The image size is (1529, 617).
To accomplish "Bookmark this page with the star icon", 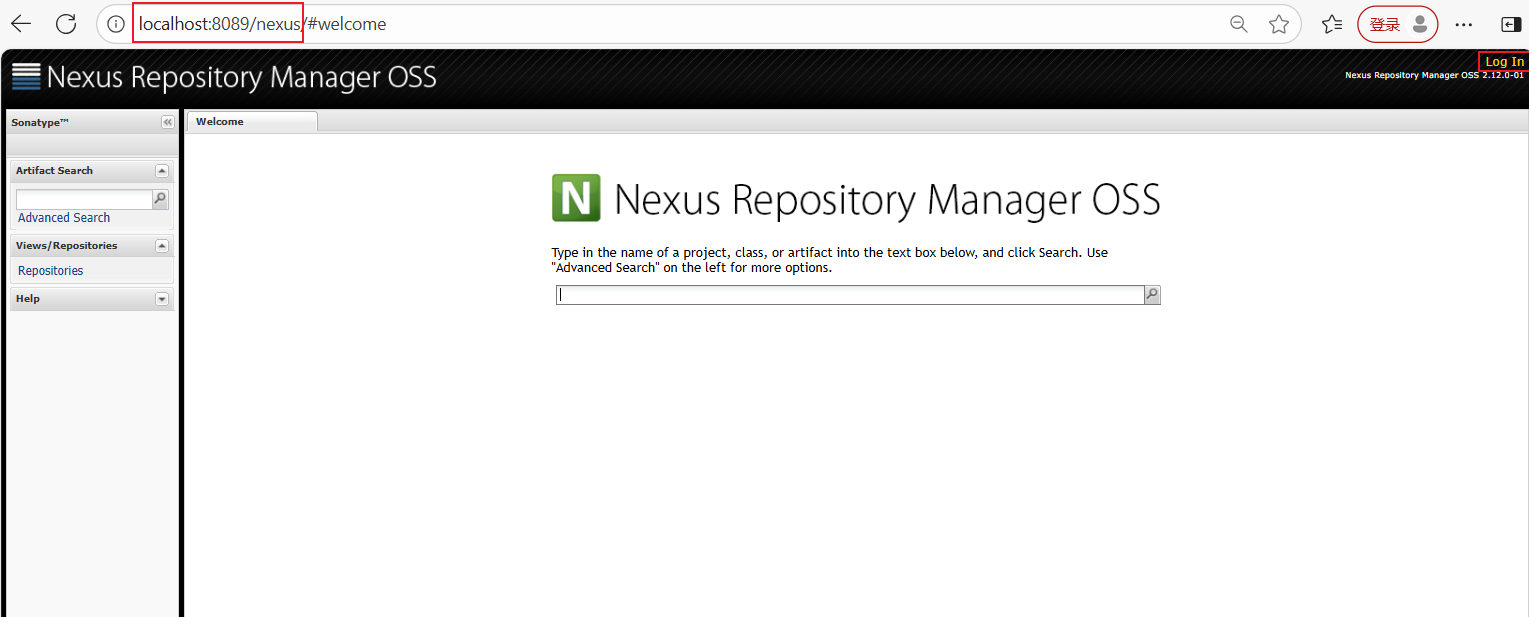I will click(x=1279, y=24).
